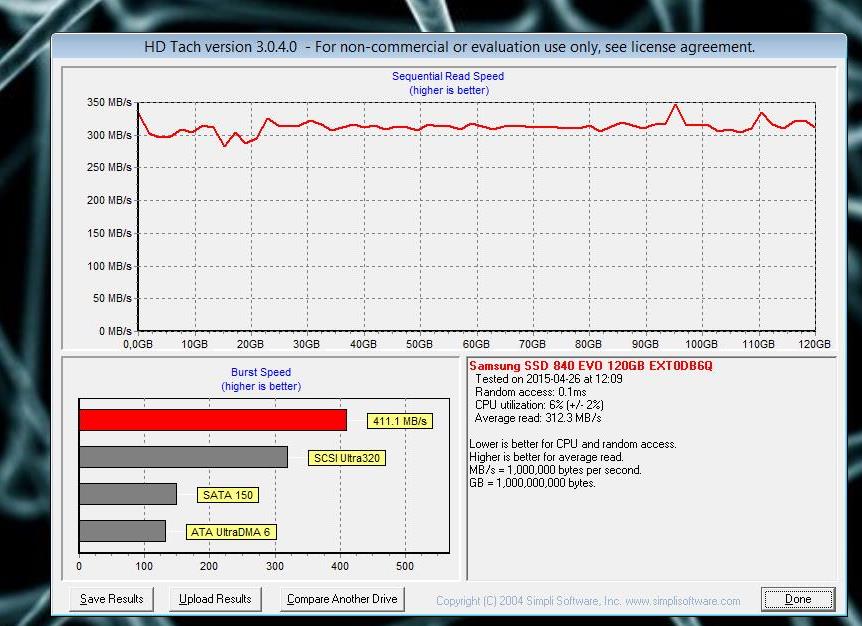Image resolution: width=862 pixels, height=626 pixels.
Task: Choose Compare Another Drive
Action: (x=342, y=599)
